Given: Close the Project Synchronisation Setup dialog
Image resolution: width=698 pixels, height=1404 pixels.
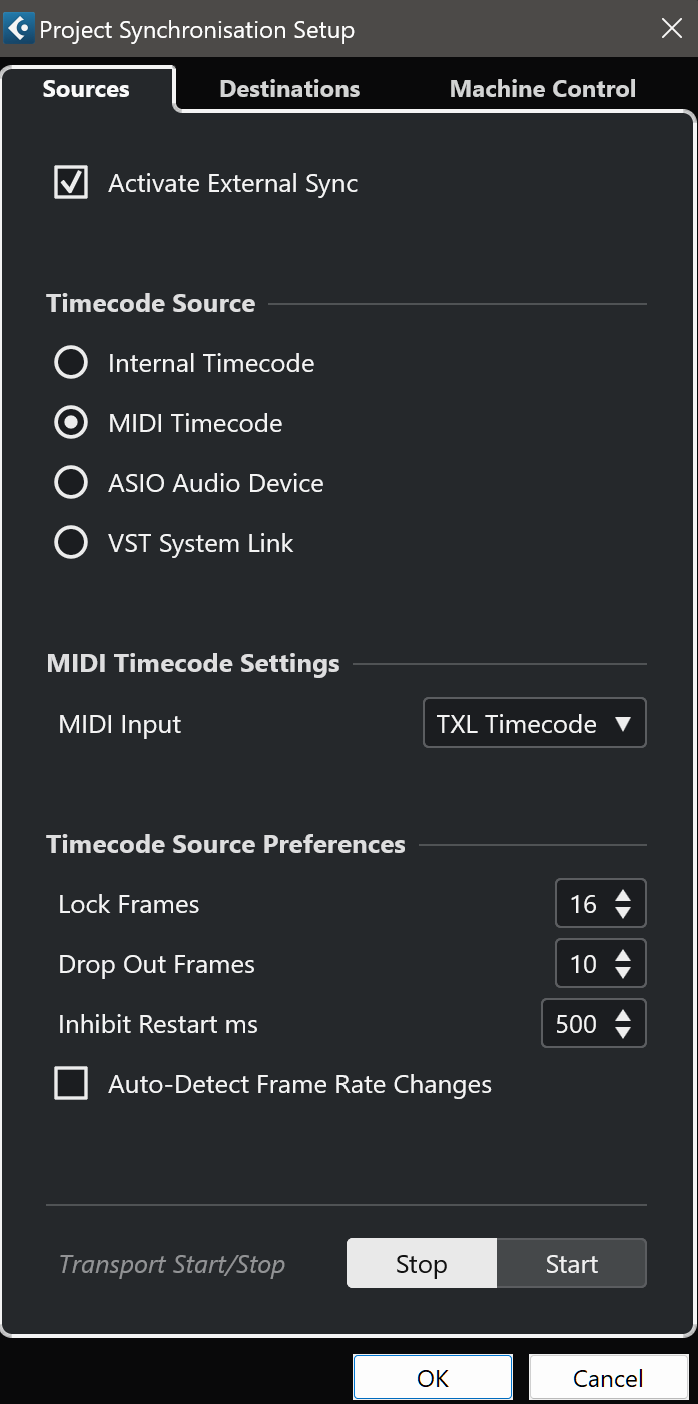Looking at the screenshot, I should click(x=672, y=29).
